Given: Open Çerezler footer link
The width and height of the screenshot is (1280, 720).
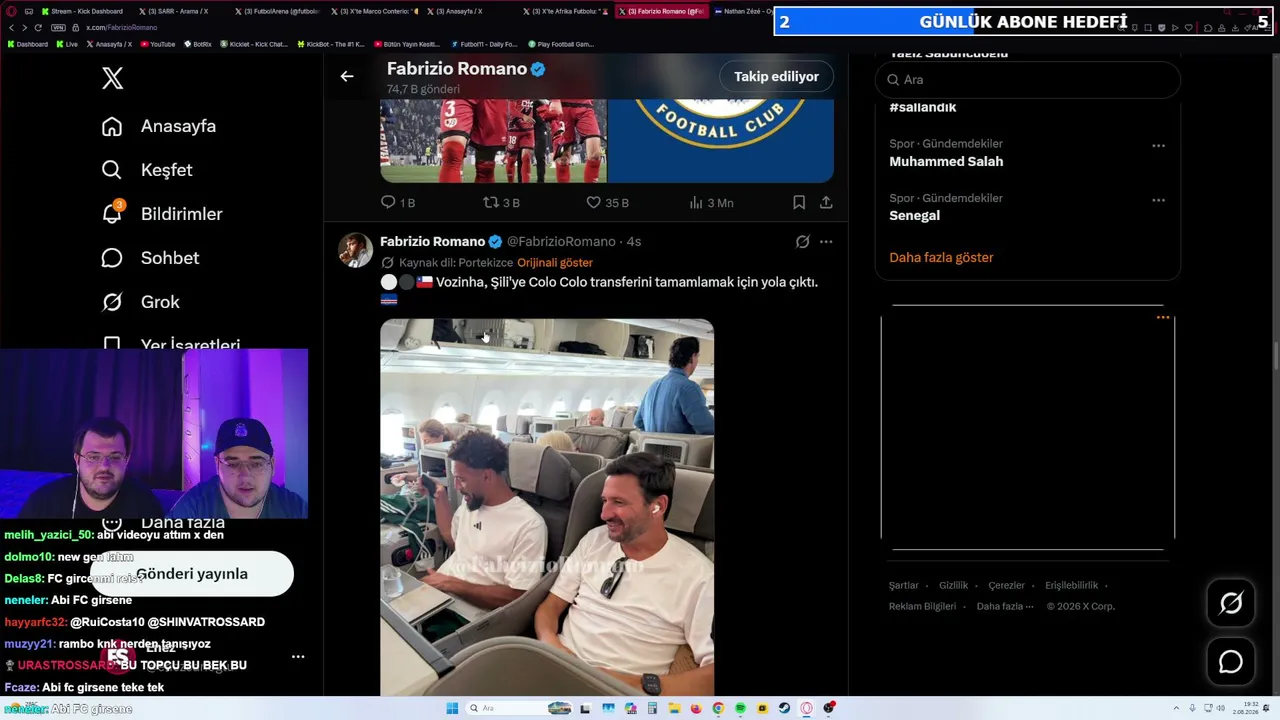Looking at the screenshot, I should [1006, 585].
